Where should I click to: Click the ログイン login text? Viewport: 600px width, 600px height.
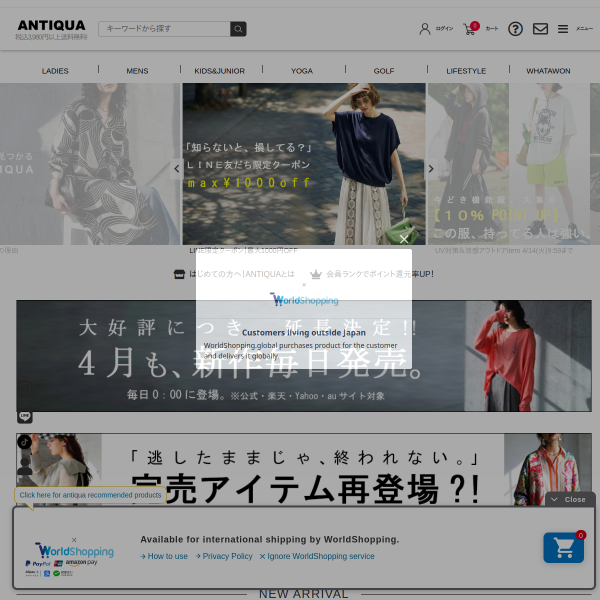click(x=444, y=29)
